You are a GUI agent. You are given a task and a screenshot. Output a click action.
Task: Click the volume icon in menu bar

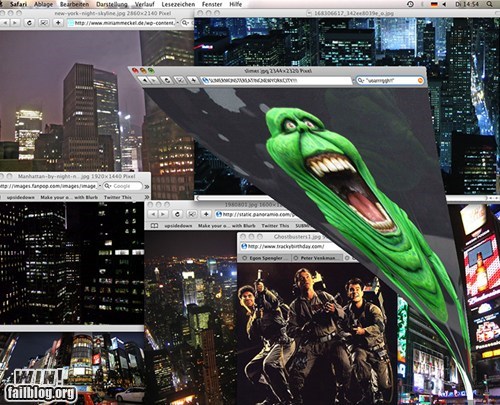[x=444, y=4]
